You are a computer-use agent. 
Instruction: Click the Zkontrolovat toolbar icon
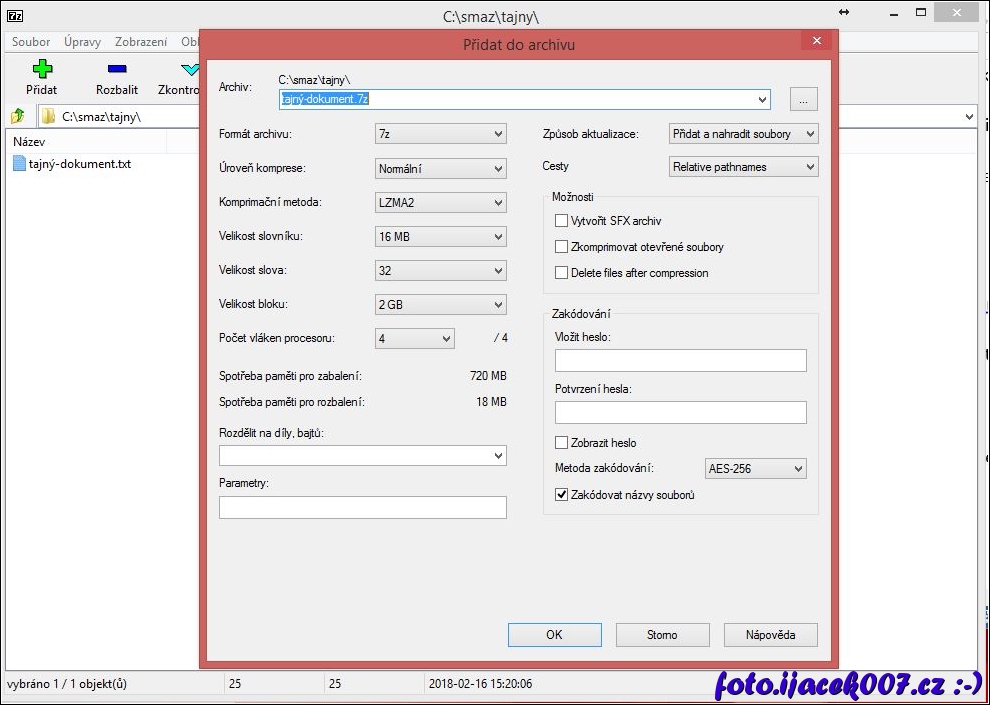point(188,69)
